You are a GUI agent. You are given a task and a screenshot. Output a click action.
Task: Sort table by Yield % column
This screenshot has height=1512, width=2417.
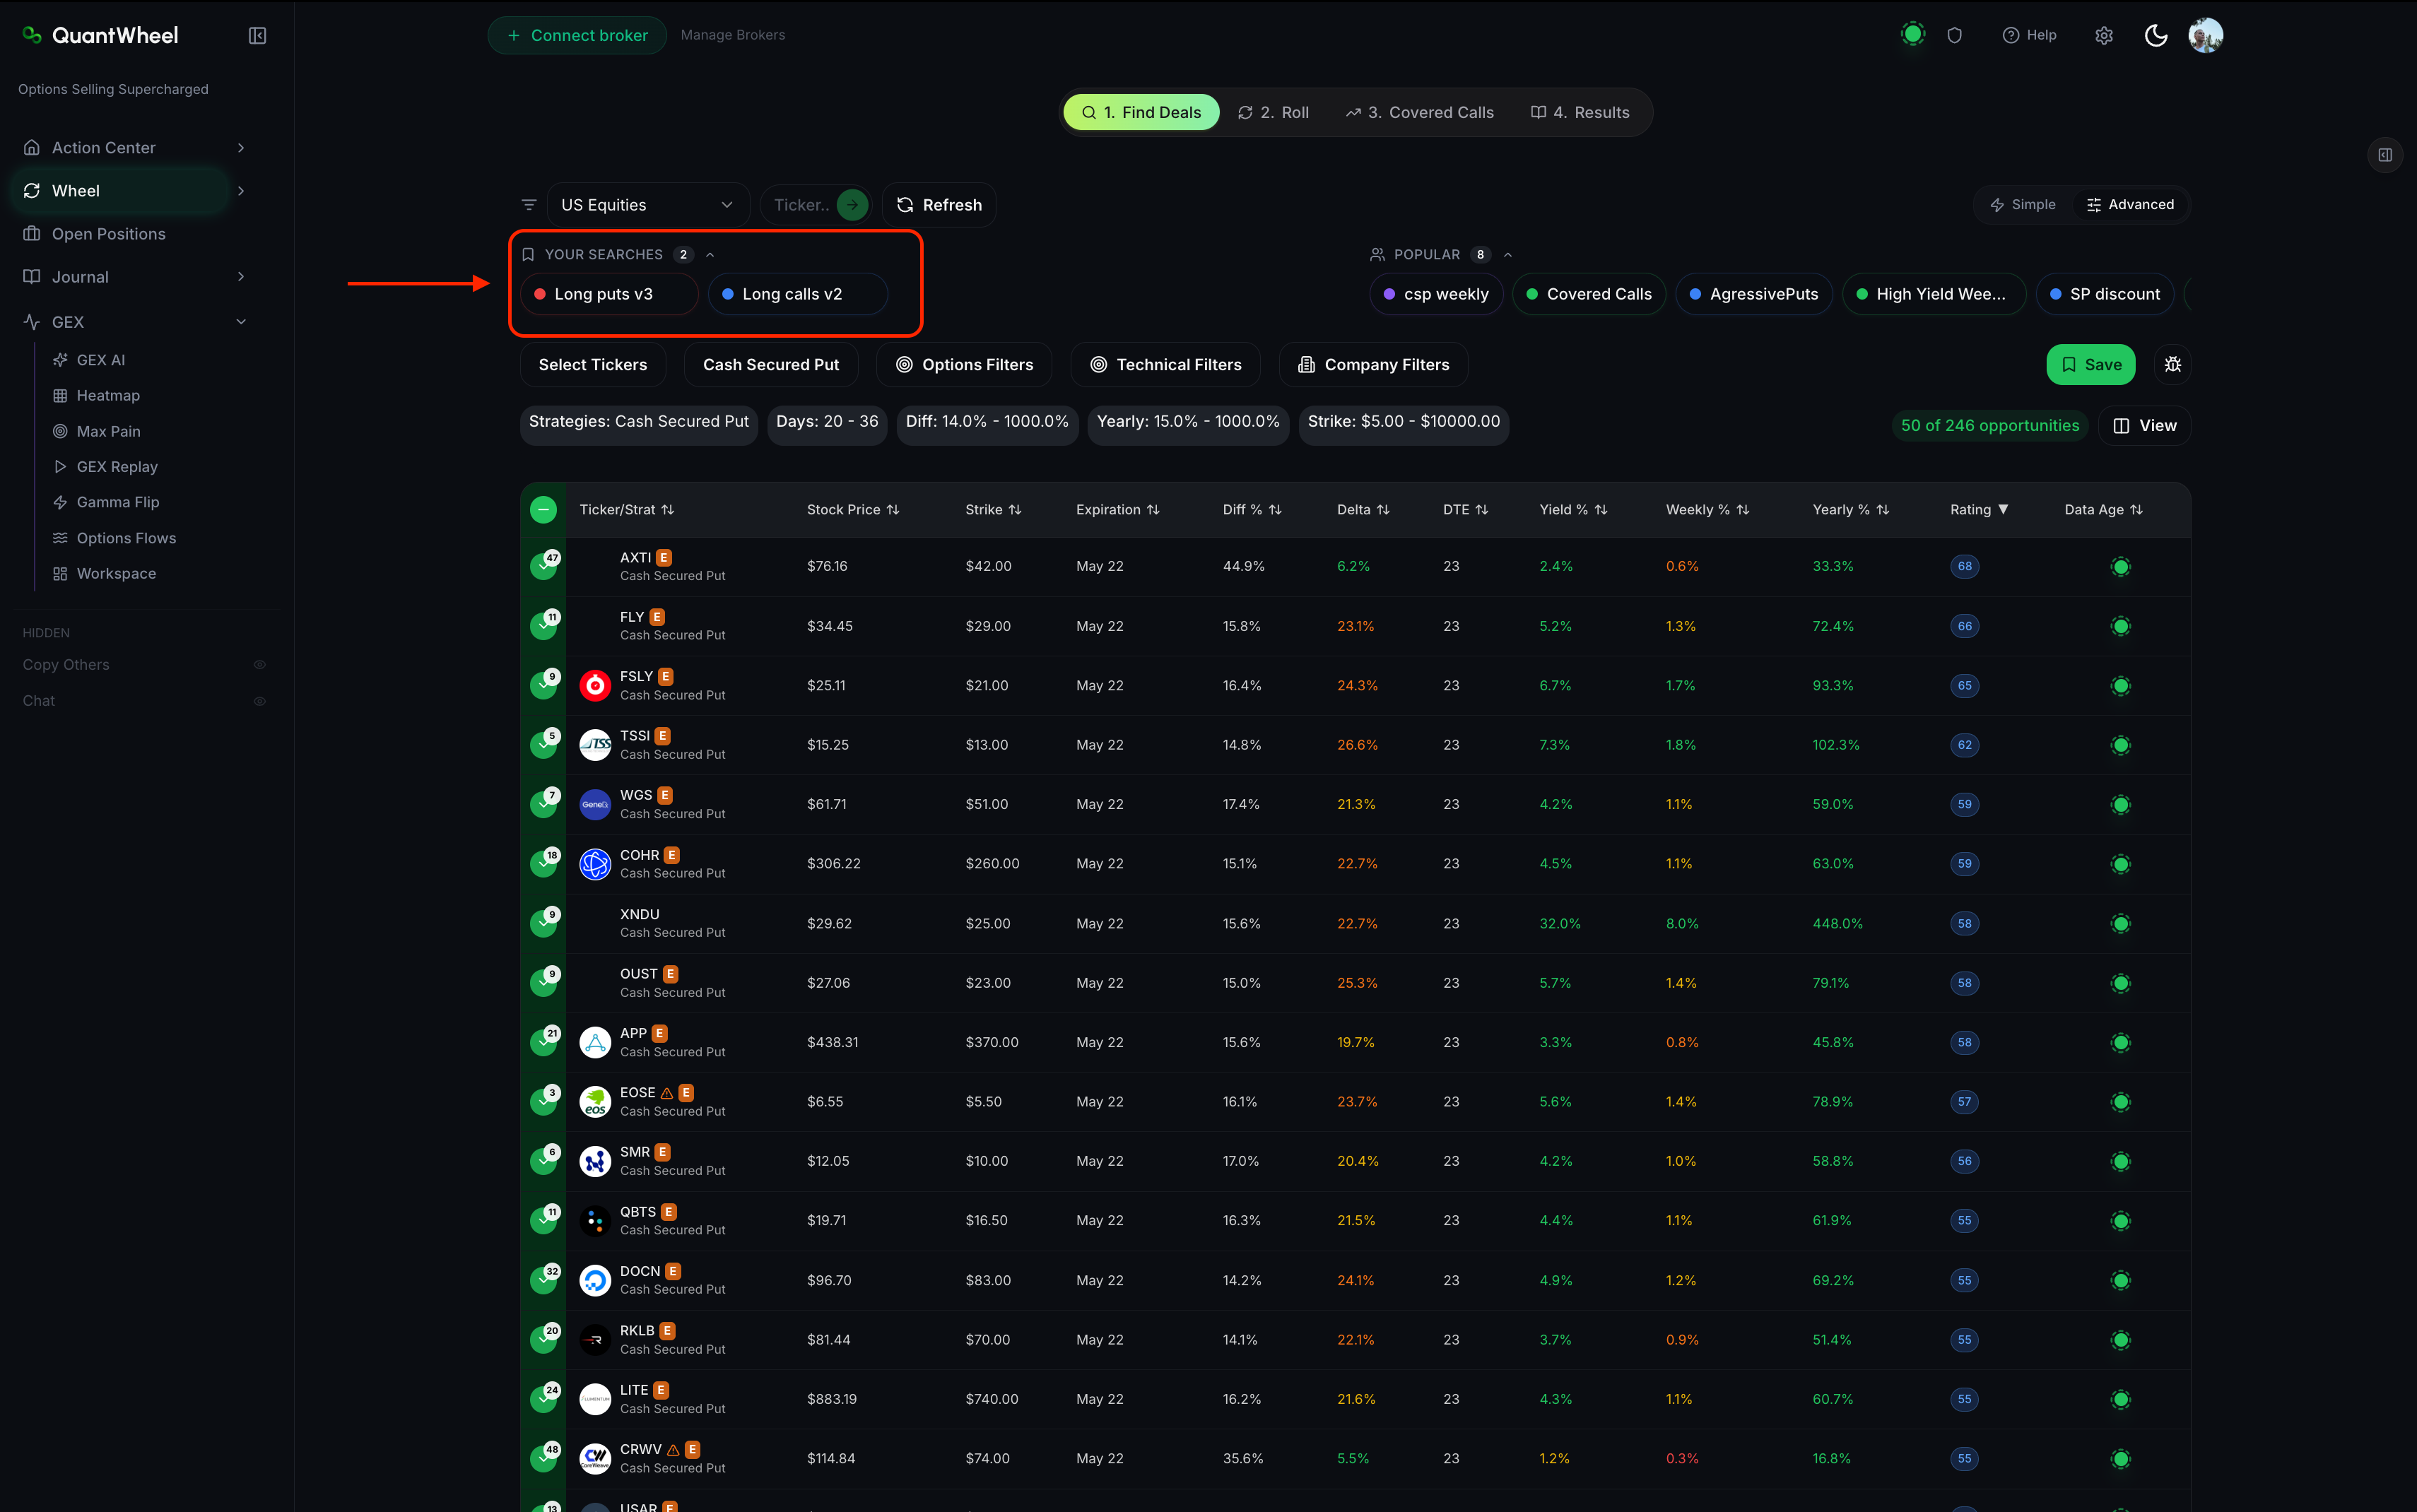click(x=1573, y=510)
